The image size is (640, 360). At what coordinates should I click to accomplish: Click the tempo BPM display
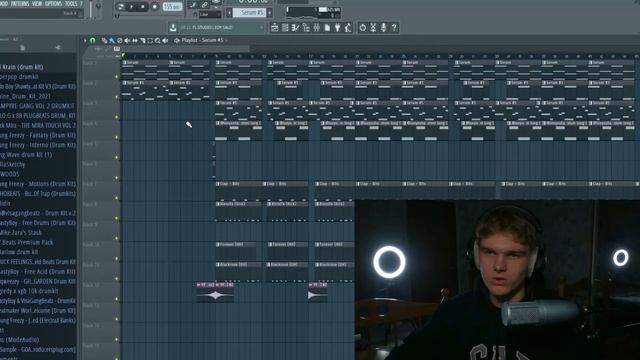pyautogui.click(x=172, y=7)
